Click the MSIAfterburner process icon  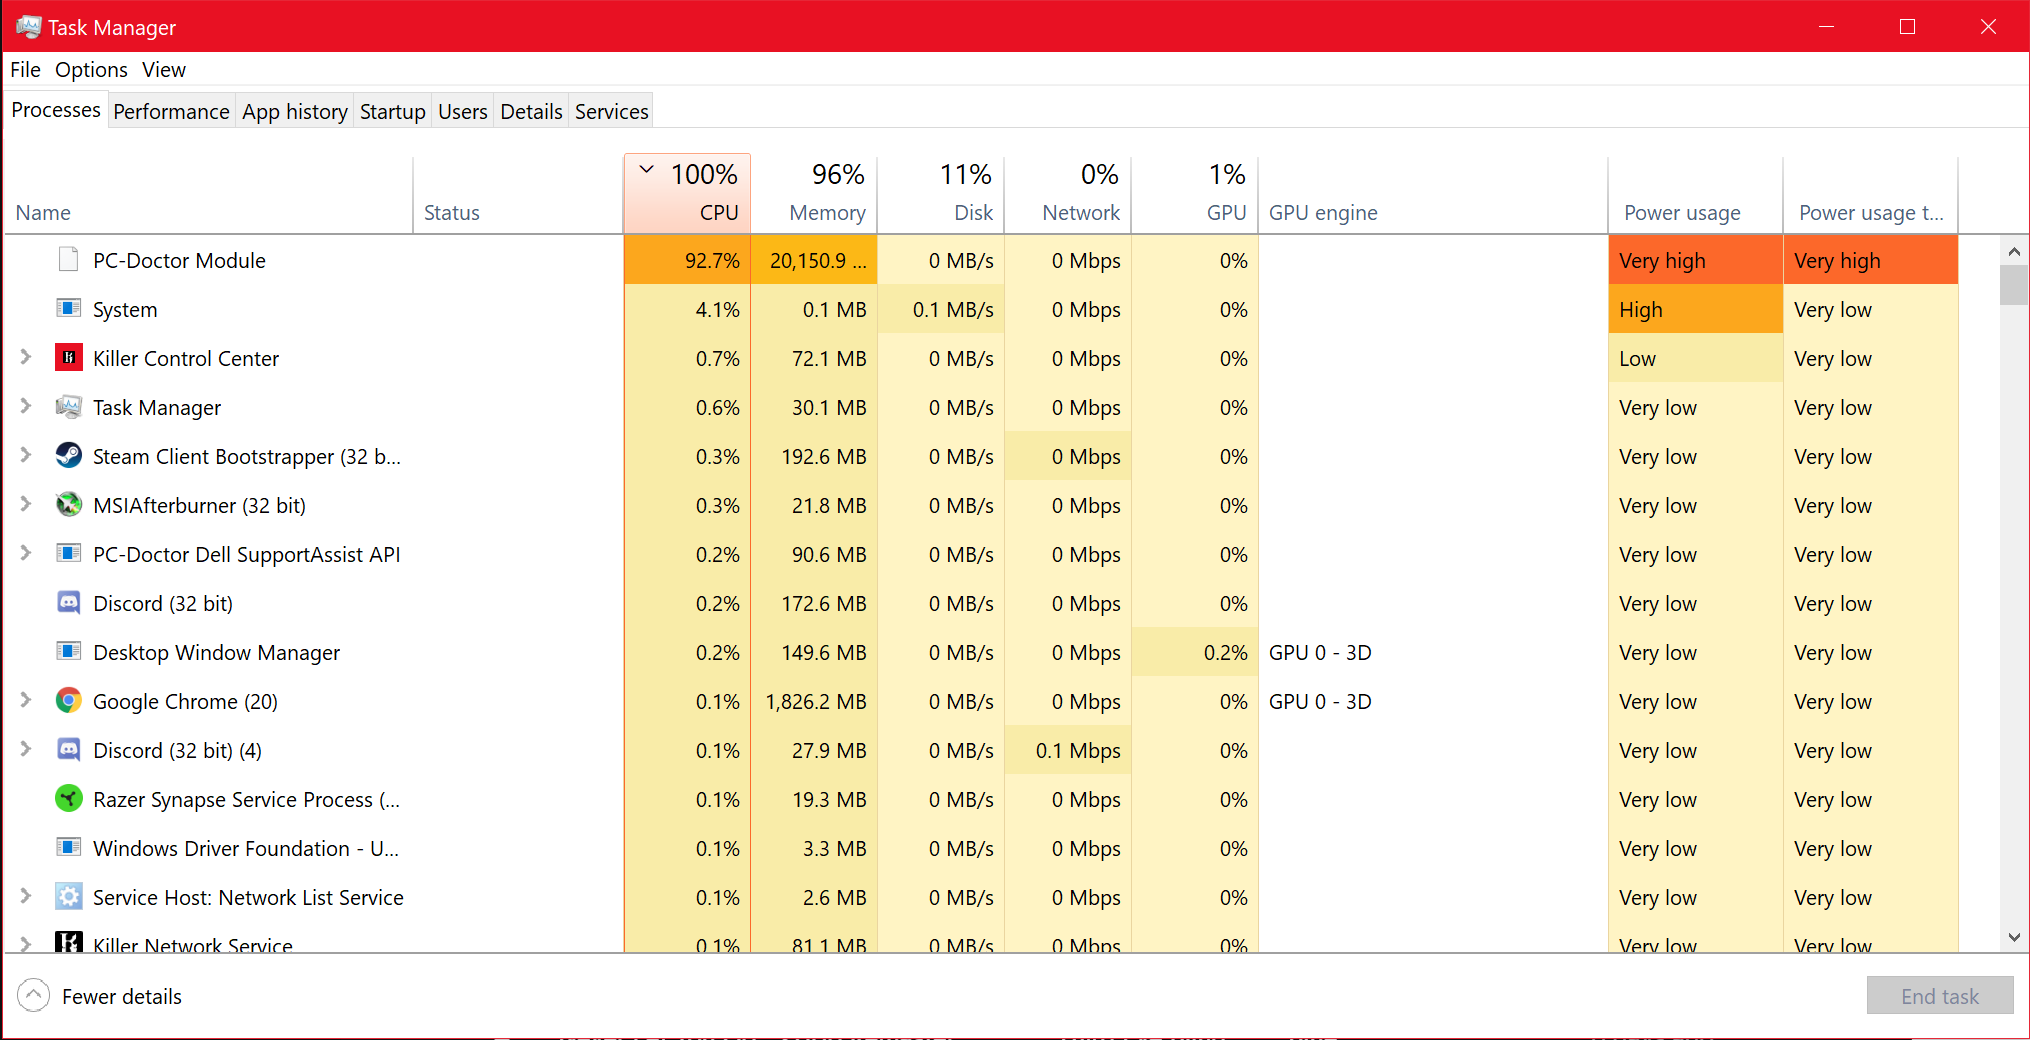click(x=68, y=505)
